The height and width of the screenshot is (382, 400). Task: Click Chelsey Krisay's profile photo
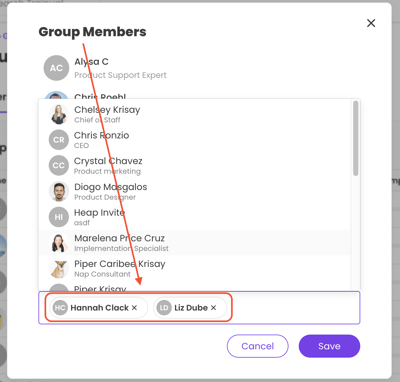(x=59, y=114)
